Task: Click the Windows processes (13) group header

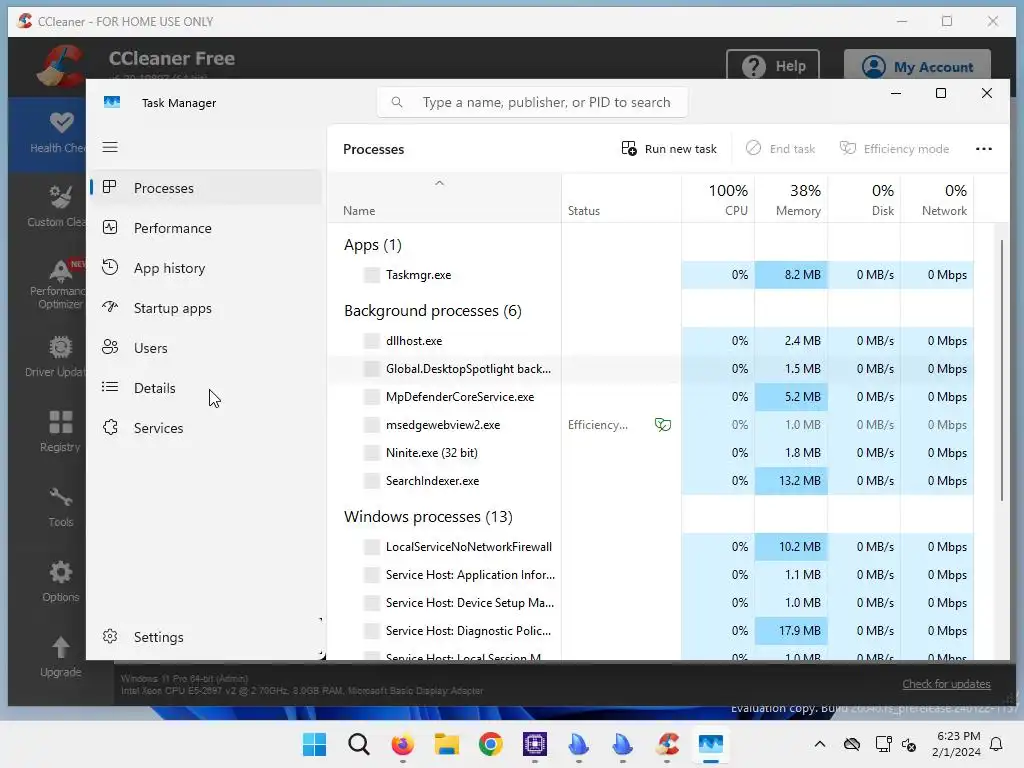Action: click(x=428, y=517)
